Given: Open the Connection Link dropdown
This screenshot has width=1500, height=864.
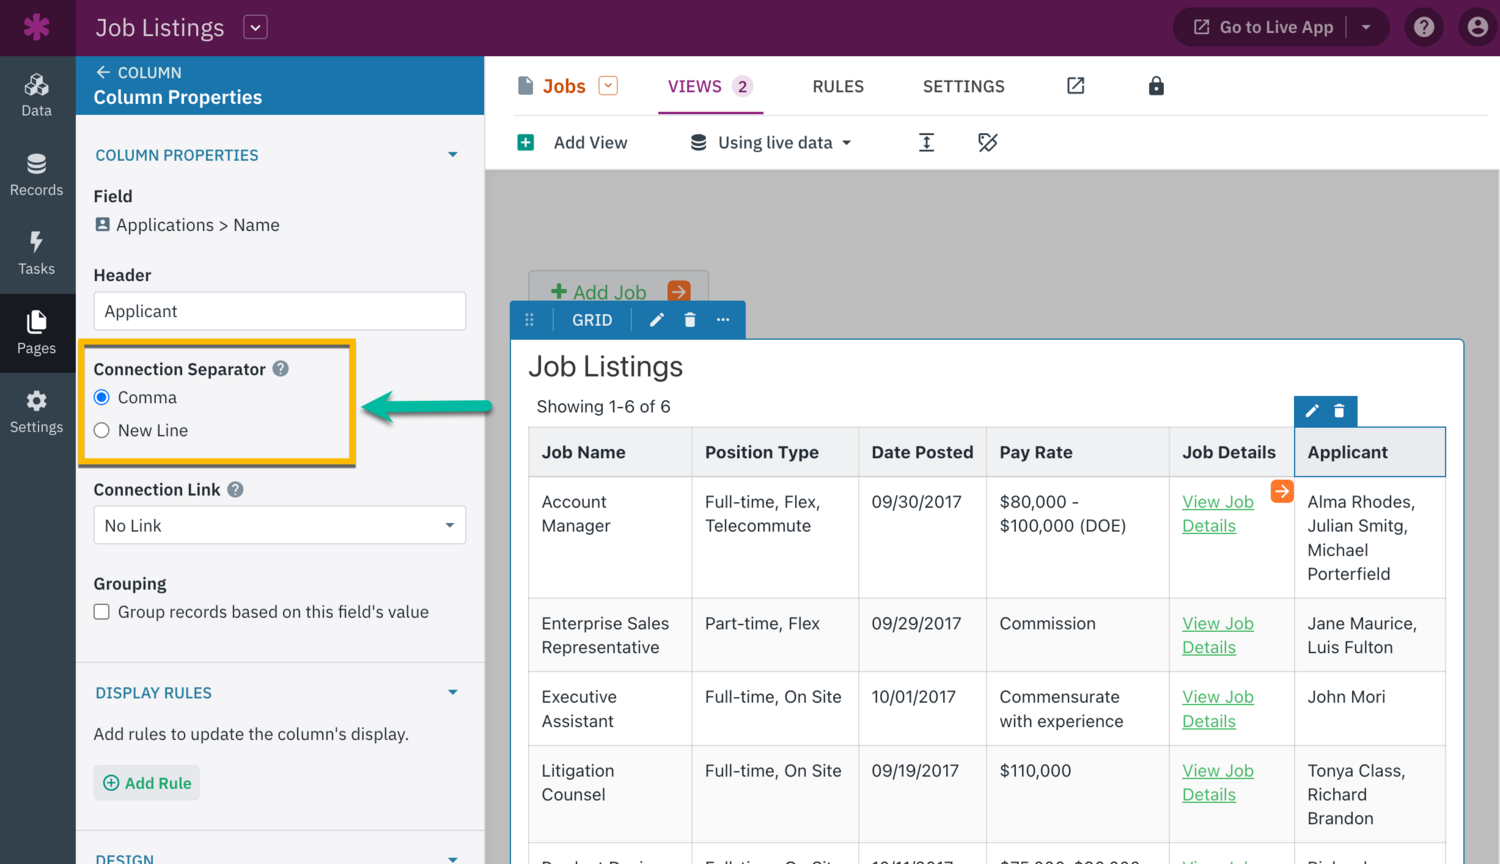Looking at the screenshot, I should pos(279,526).
